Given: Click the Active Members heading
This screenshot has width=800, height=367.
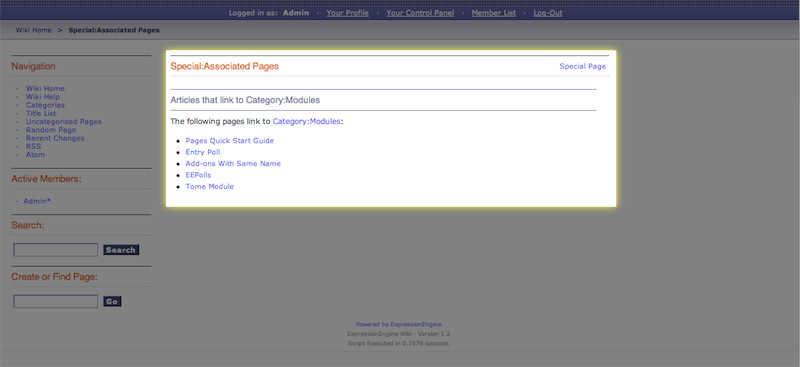Looking at the screenshot, I should pos(46,179).
